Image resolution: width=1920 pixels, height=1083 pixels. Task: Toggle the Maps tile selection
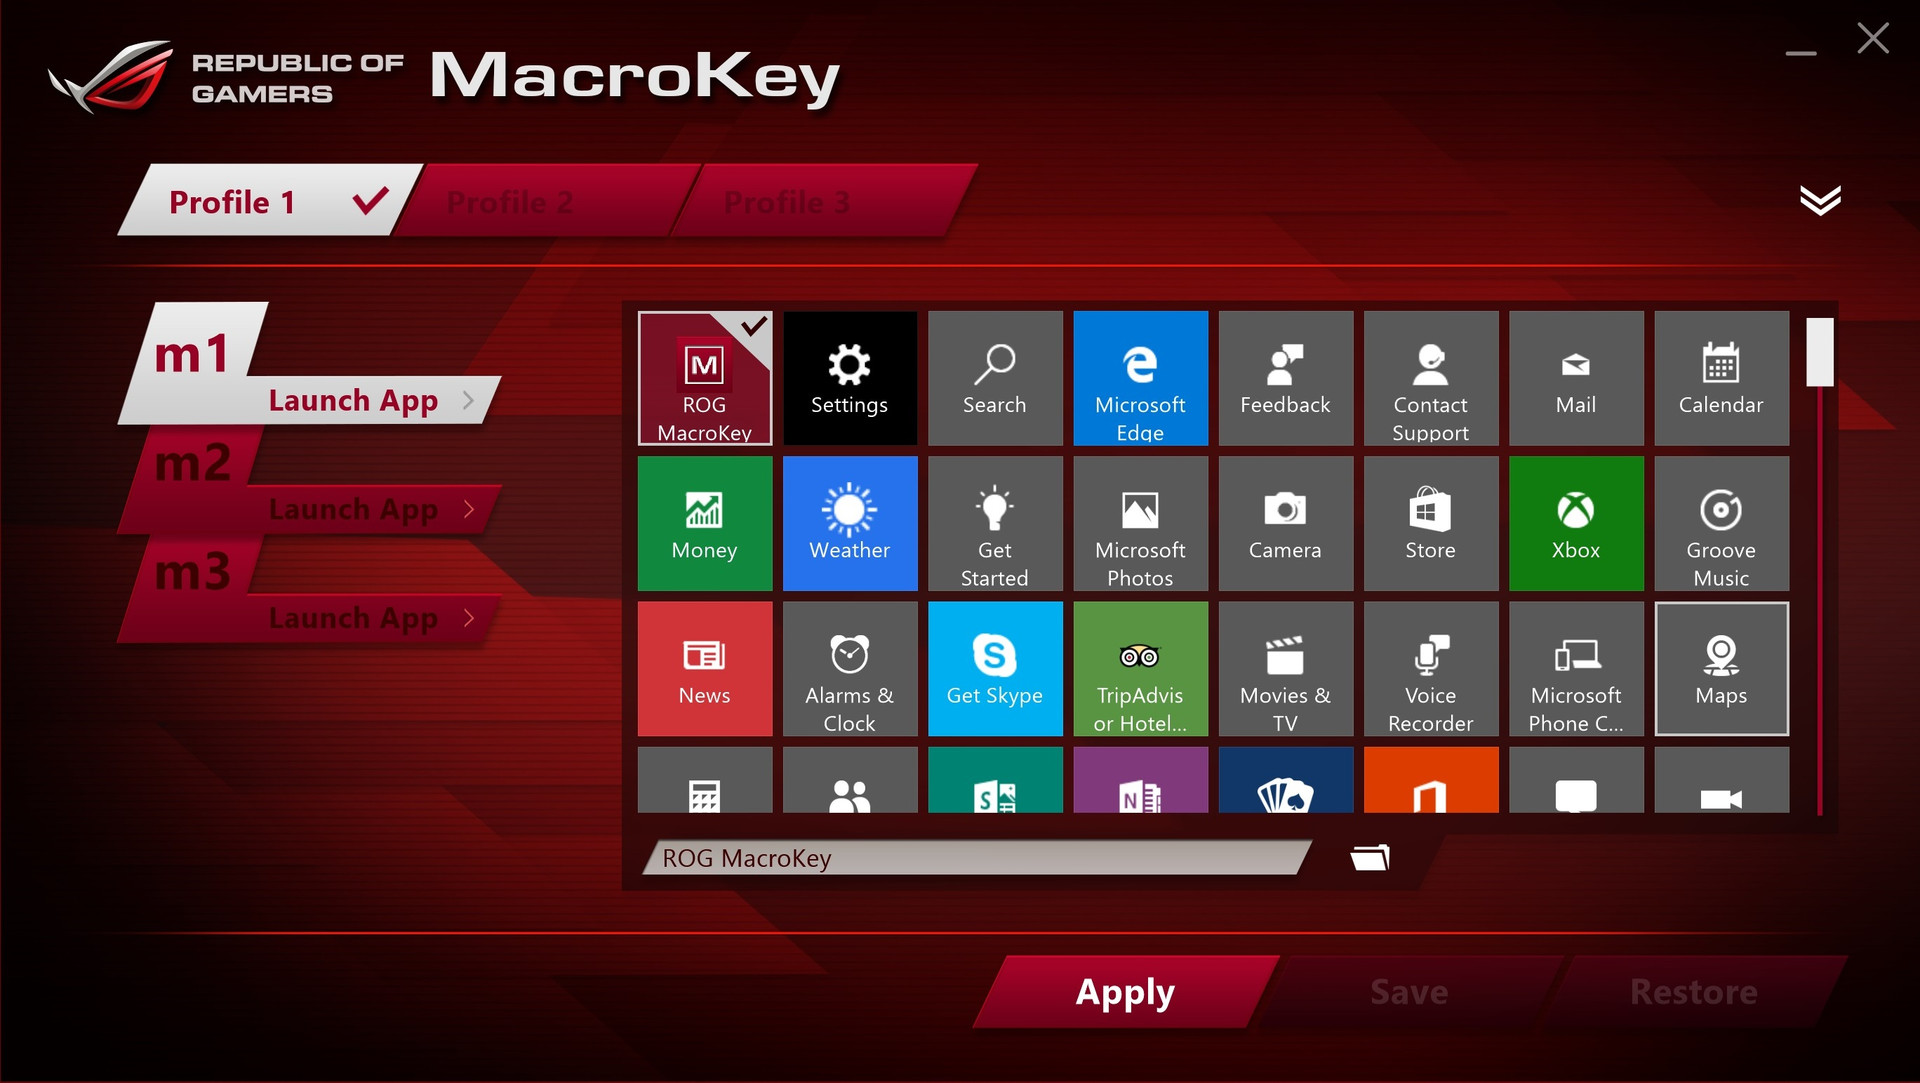coord(1720,668)
